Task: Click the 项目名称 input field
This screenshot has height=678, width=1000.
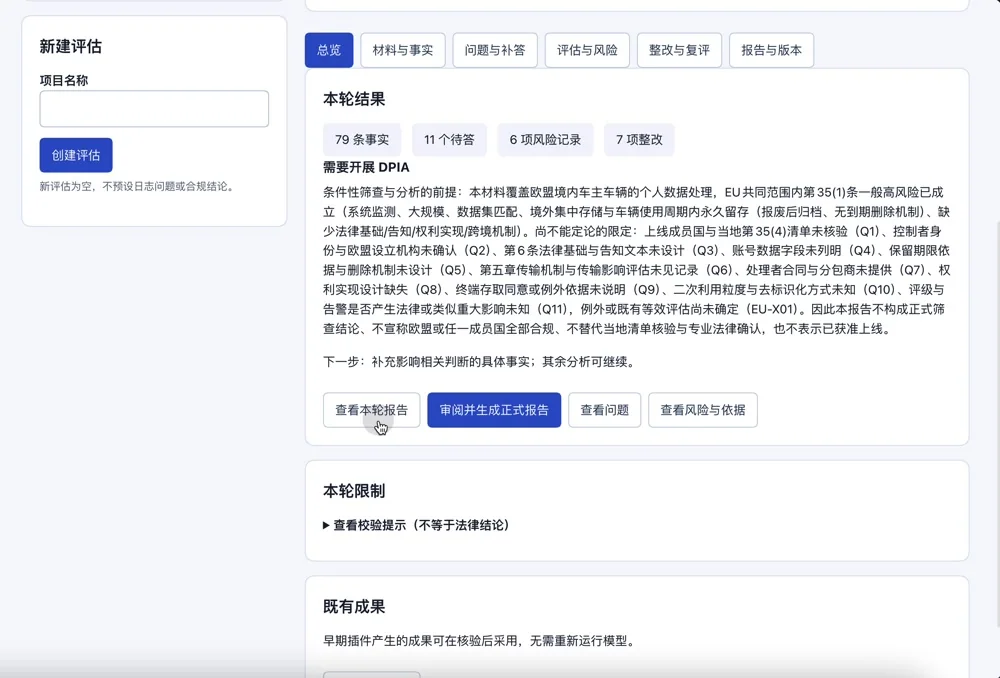Action: (154, 108)
